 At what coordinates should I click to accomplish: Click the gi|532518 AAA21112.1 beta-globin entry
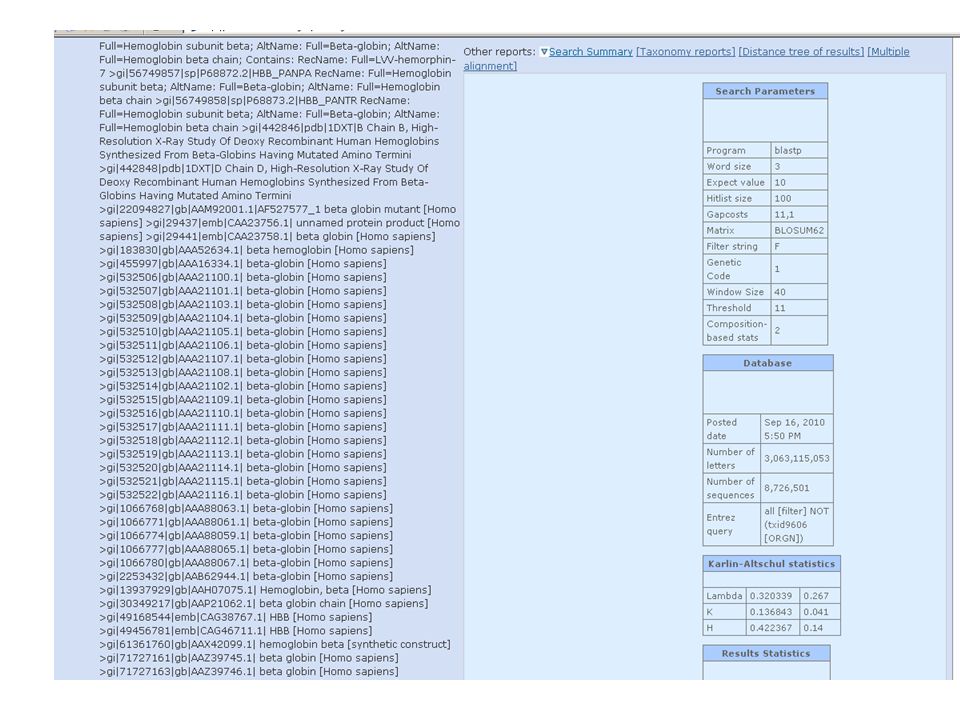tap(242, 441)
